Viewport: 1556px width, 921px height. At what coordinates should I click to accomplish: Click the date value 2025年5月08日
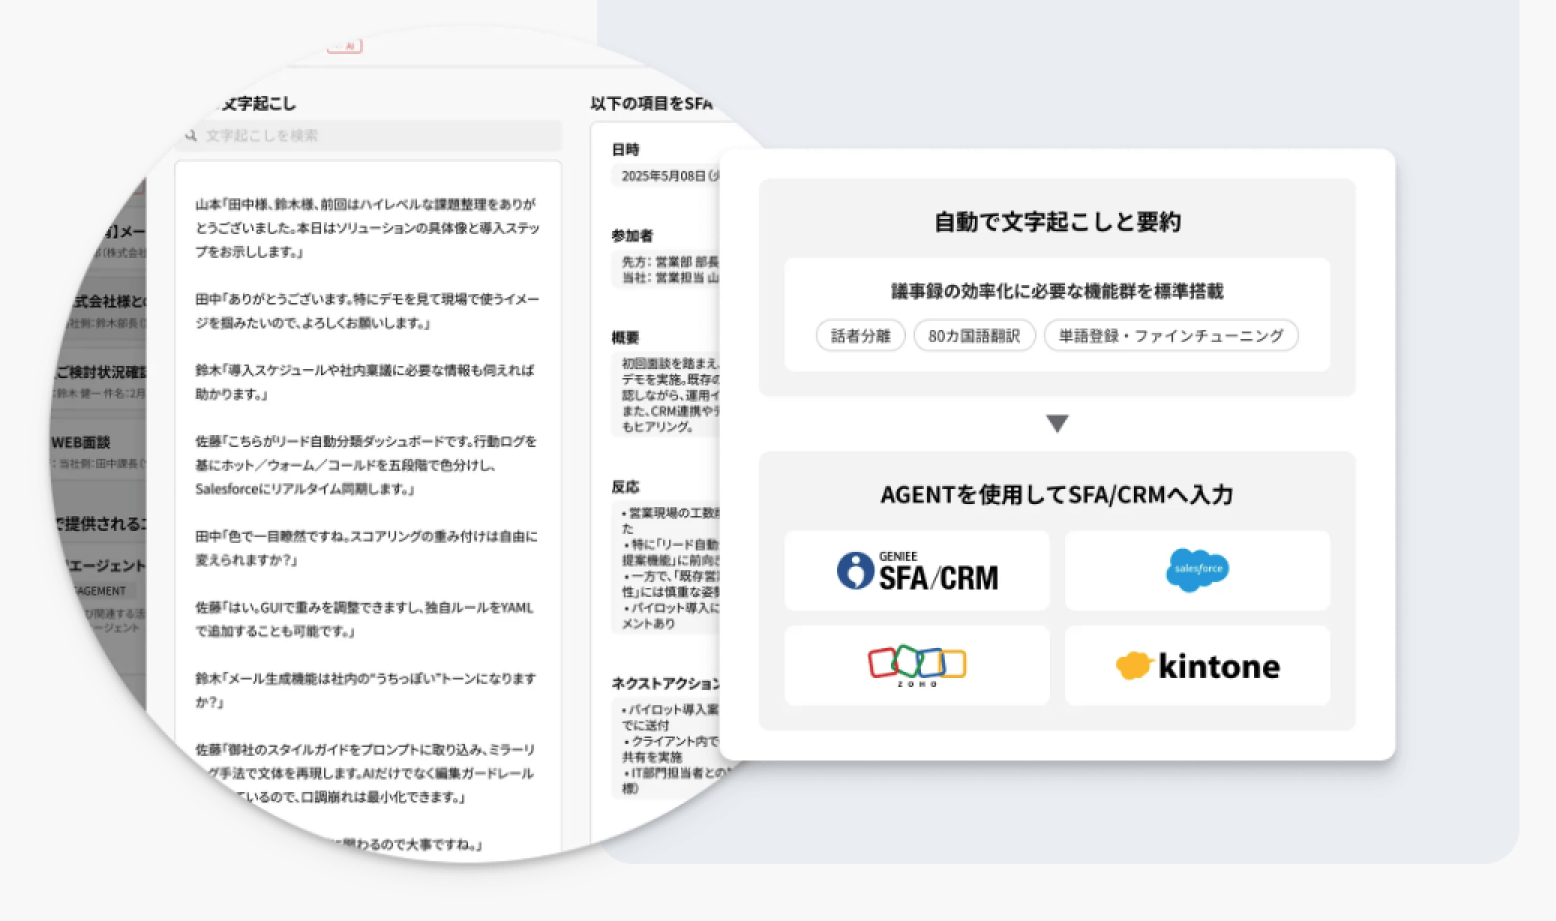pyautogui.click(x=664, y=176)
